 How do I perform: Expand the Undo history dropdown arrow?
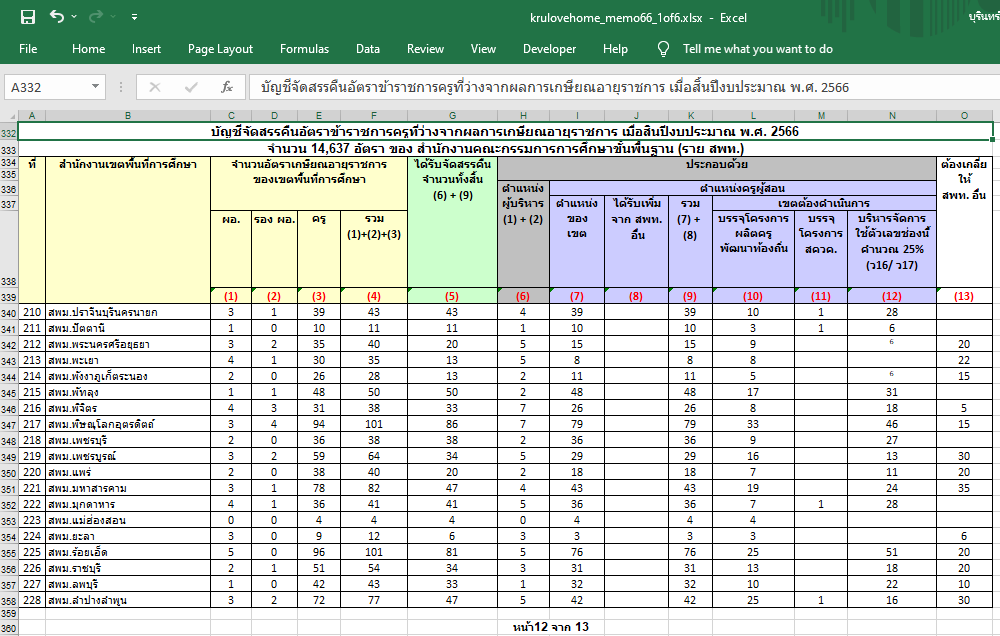(76, 17)
